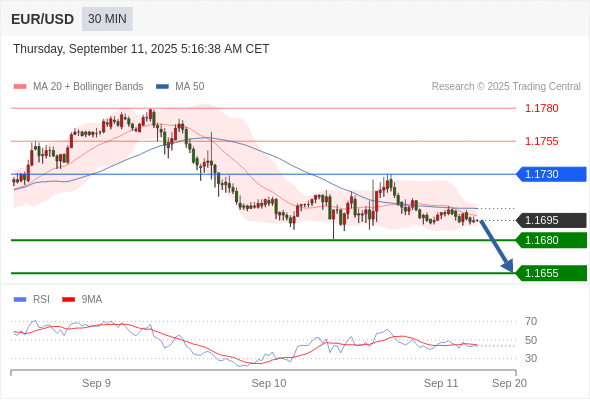This screenshot has height=400, width=590.
Task: Click the 1.1780 resistance level label
Action: (x=542, y=108)
